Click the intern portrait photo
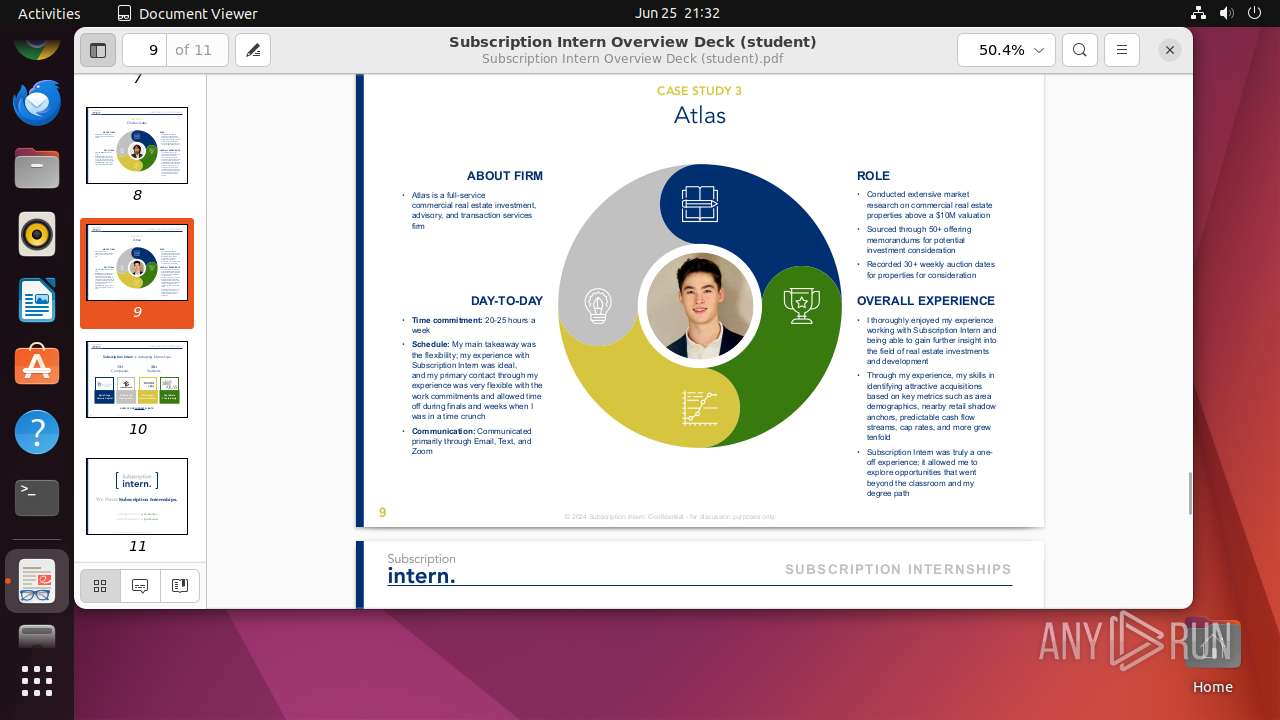This screenshot has width=1280, height=720. (700, 306)
